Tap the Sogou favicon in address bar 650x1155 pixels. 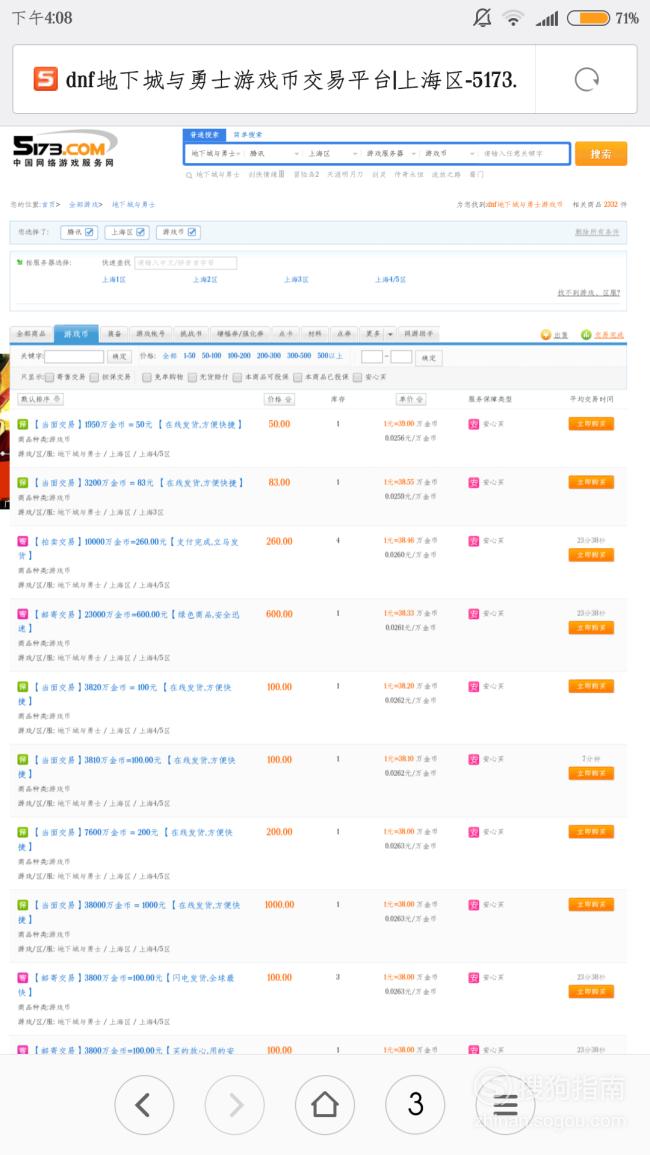pos(46,79)
